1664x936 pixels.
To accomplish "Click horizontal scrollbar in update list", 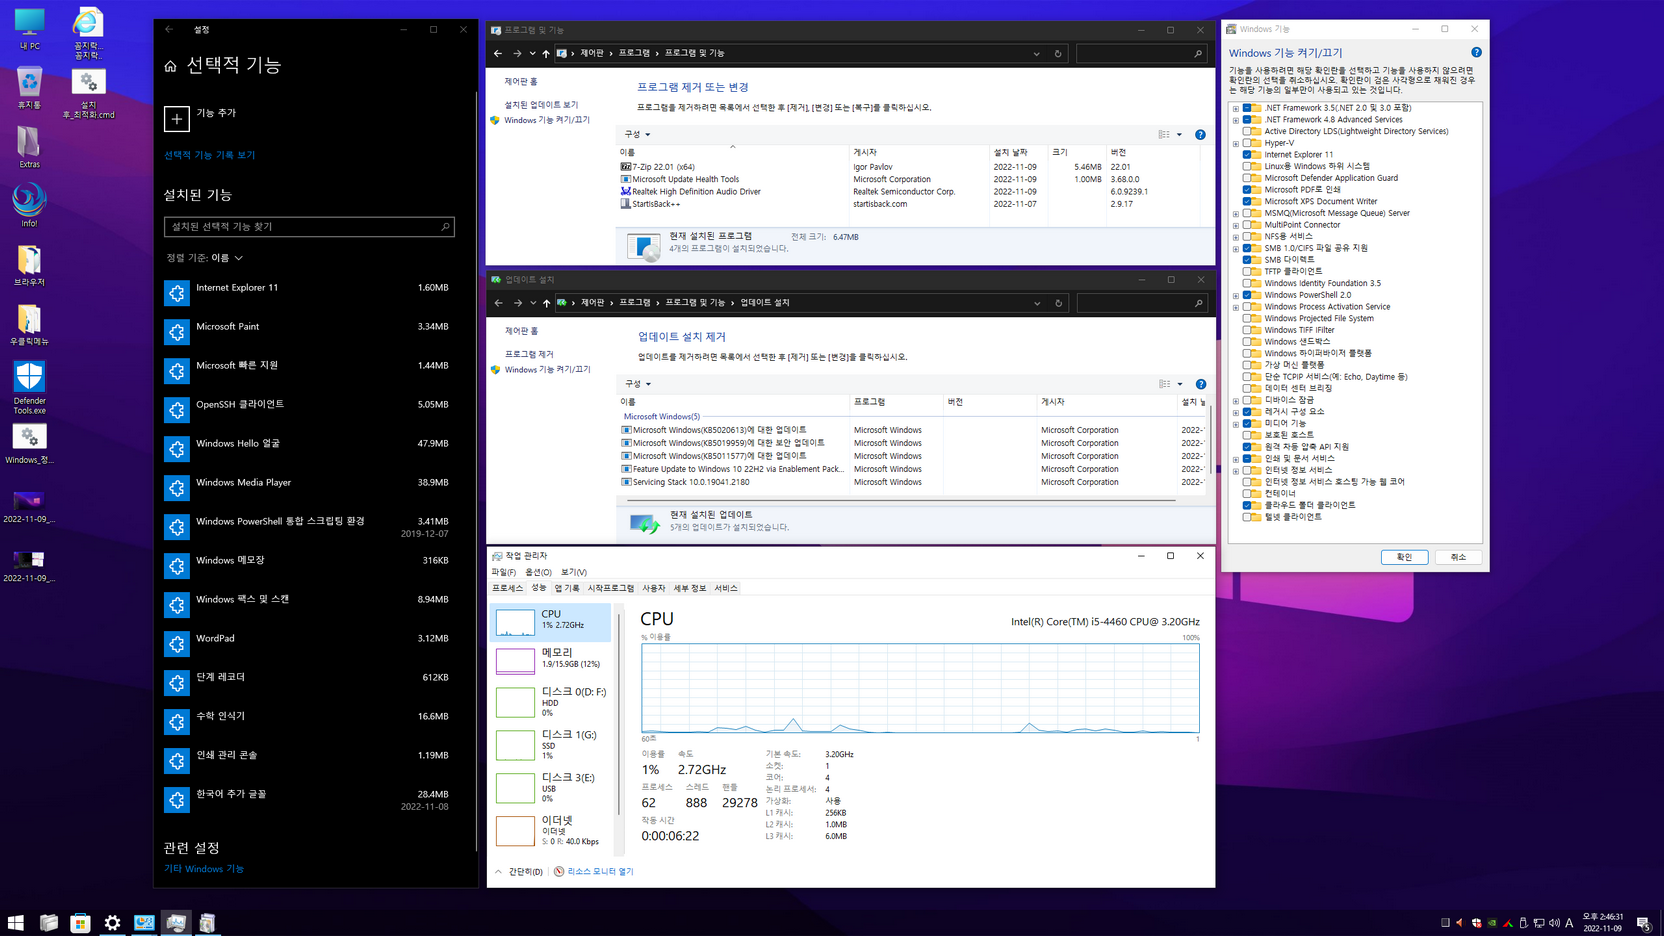I will point(900,499).
